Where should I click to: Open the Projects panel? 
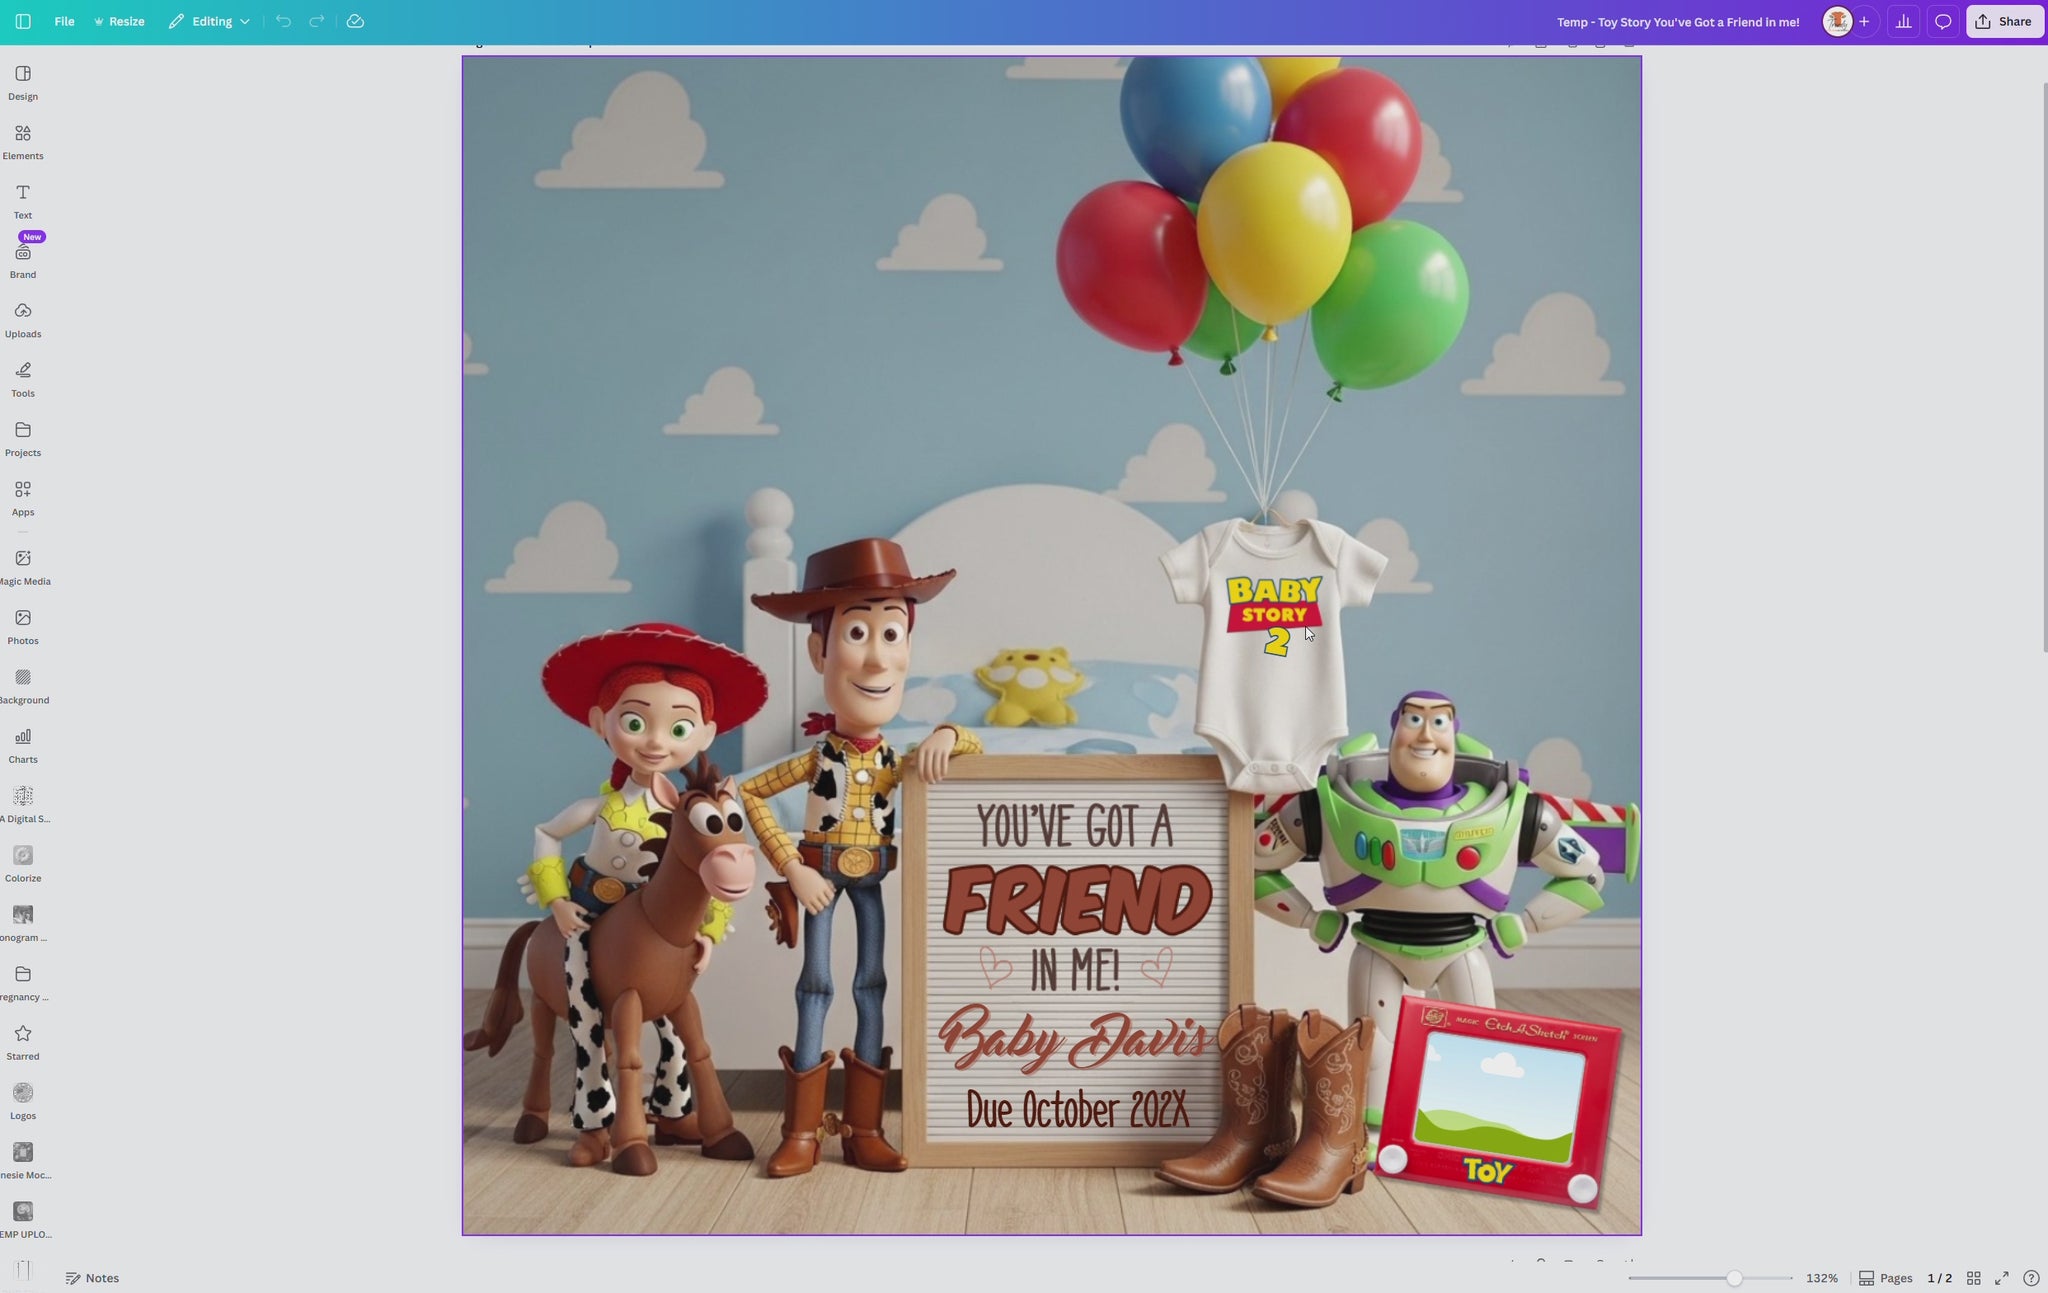click(23, 437)
